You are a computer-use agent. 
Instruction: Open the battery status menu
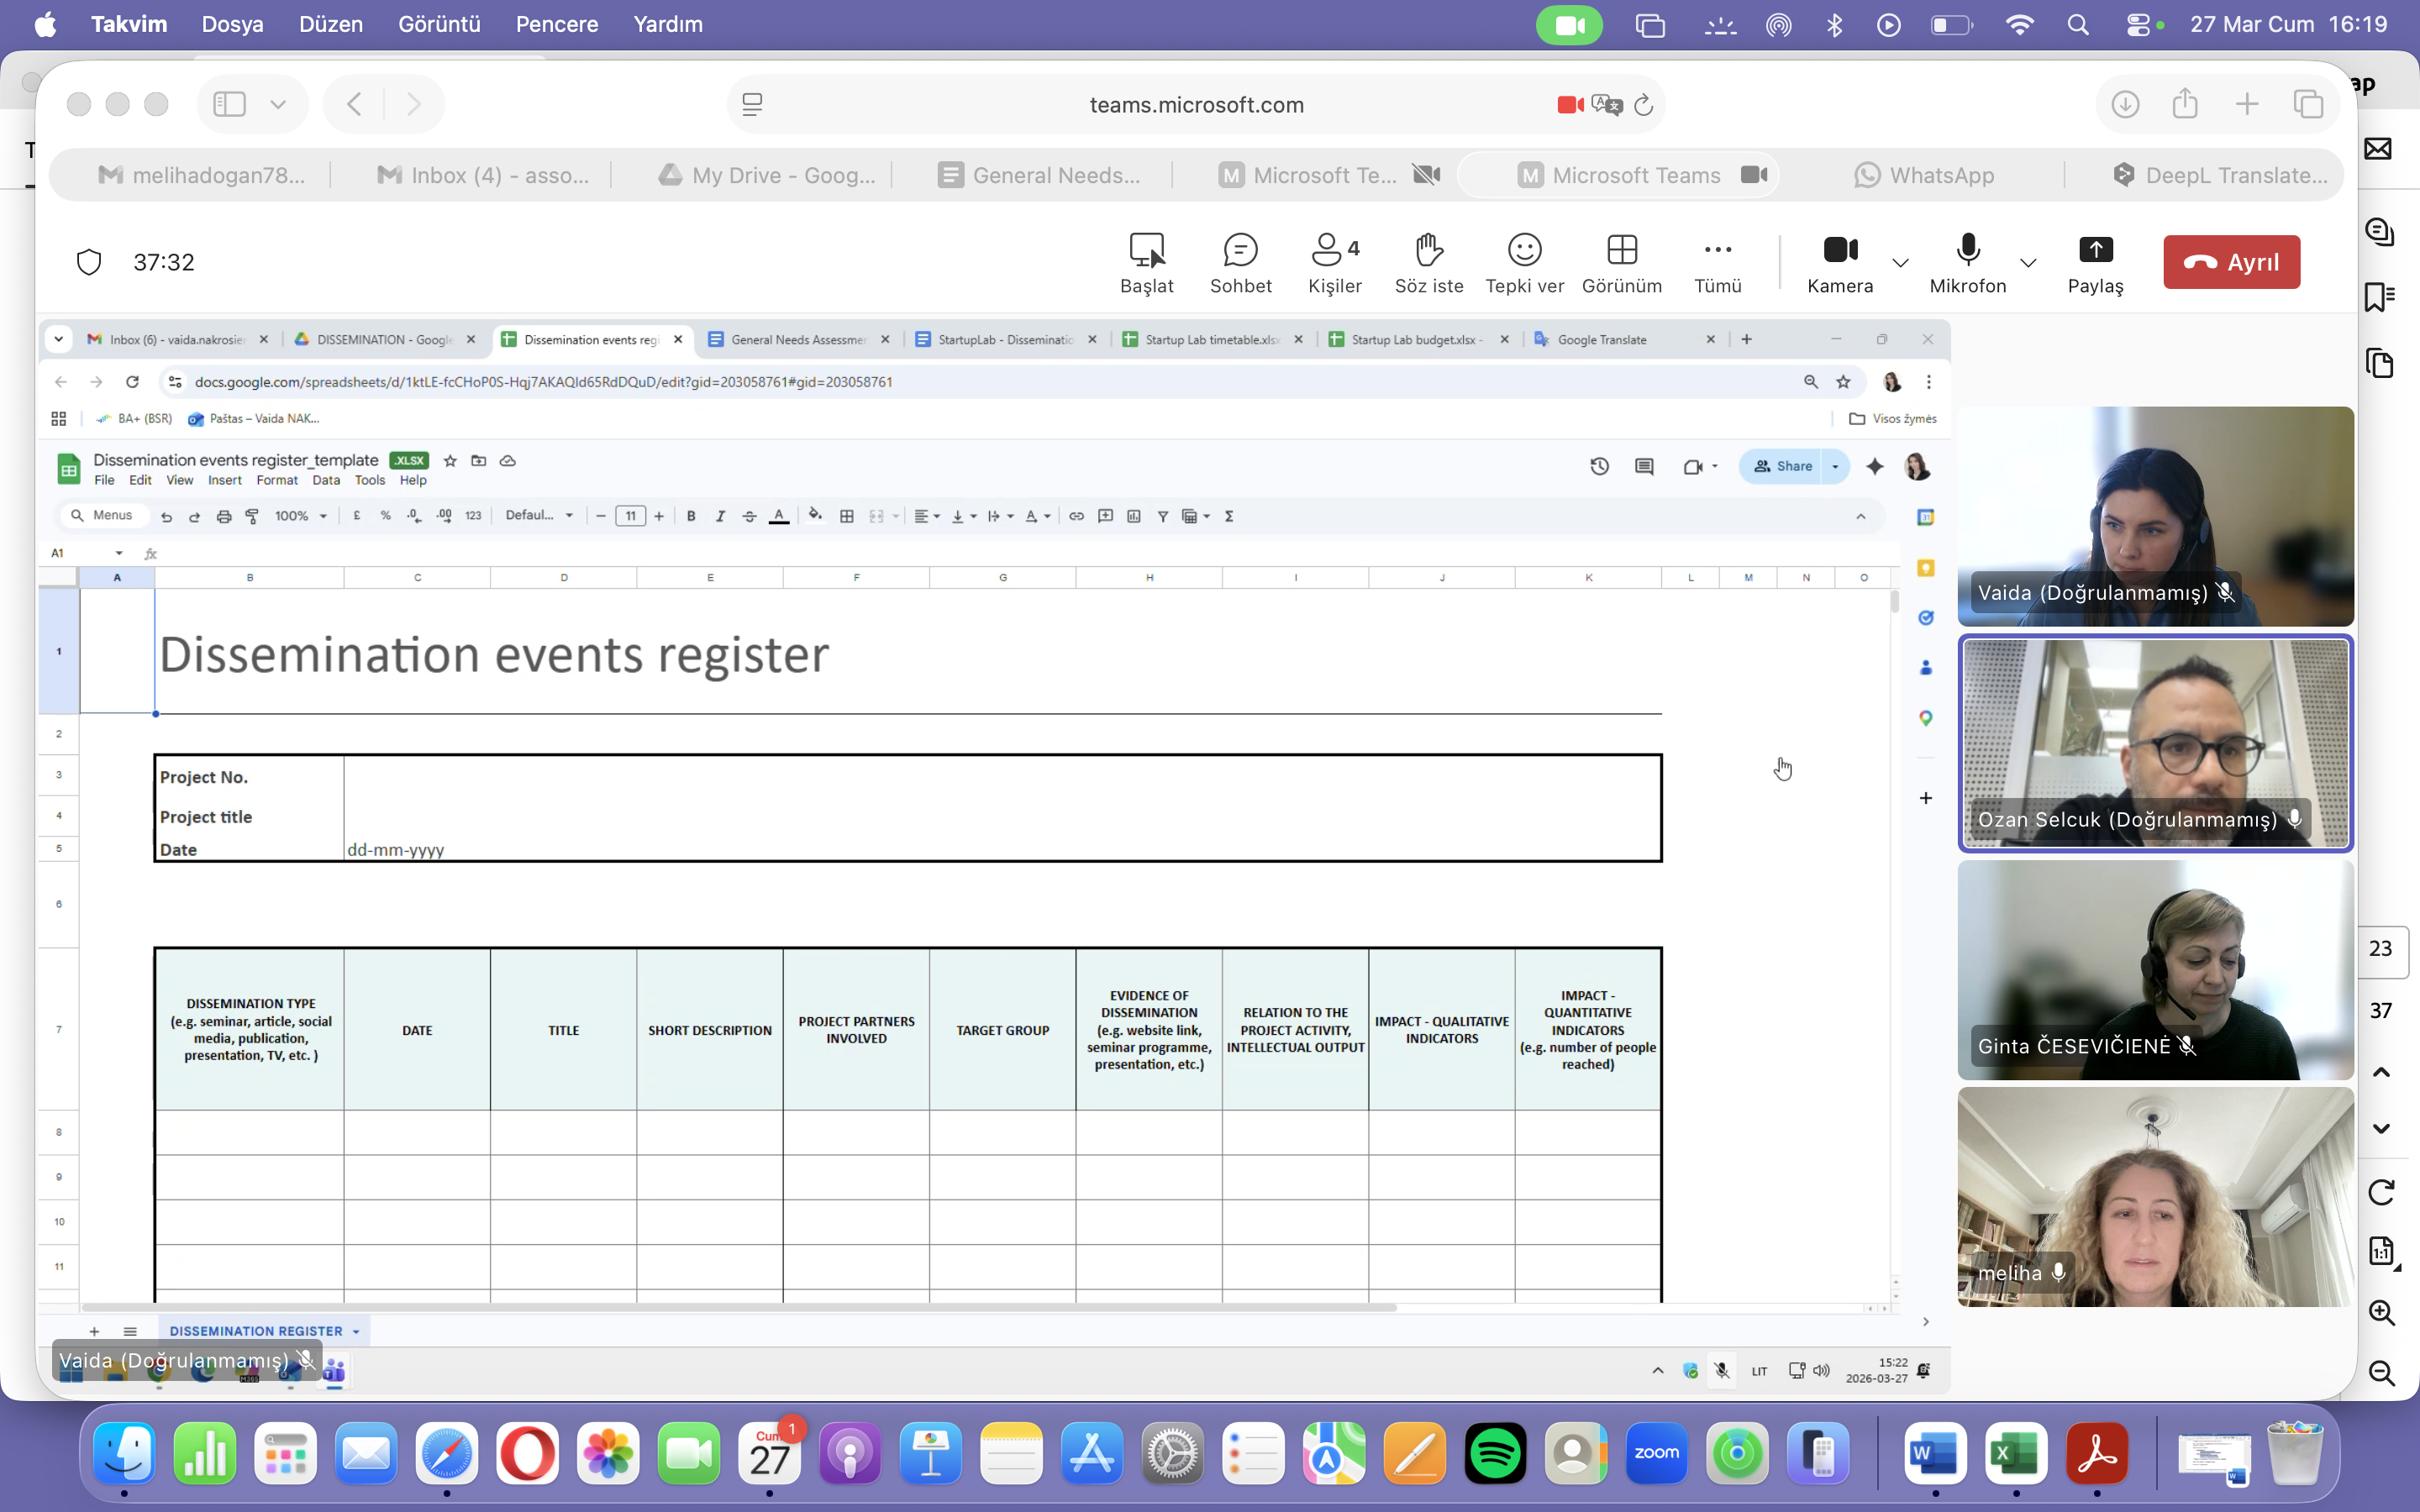[x=1951, y=24]
